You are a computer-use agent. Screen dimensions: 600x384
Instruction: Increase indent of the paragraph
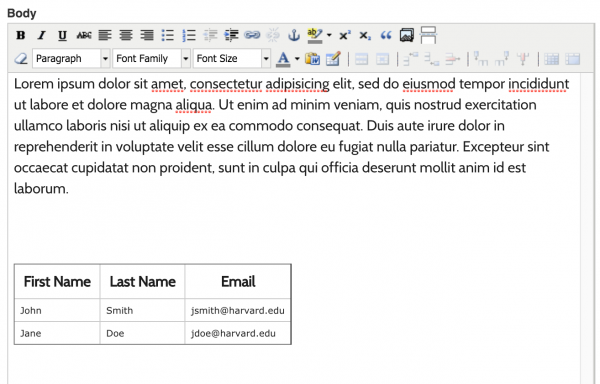231,35
